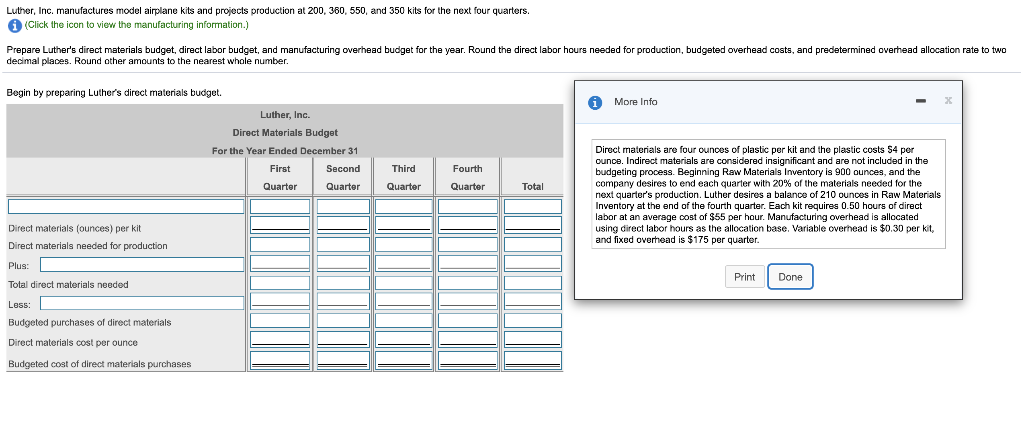The width and height of the screenshot is (1024, 422).
Task: Click Fourth Quarter cell for budgeted purchases of materials
Action: (467, 321)
